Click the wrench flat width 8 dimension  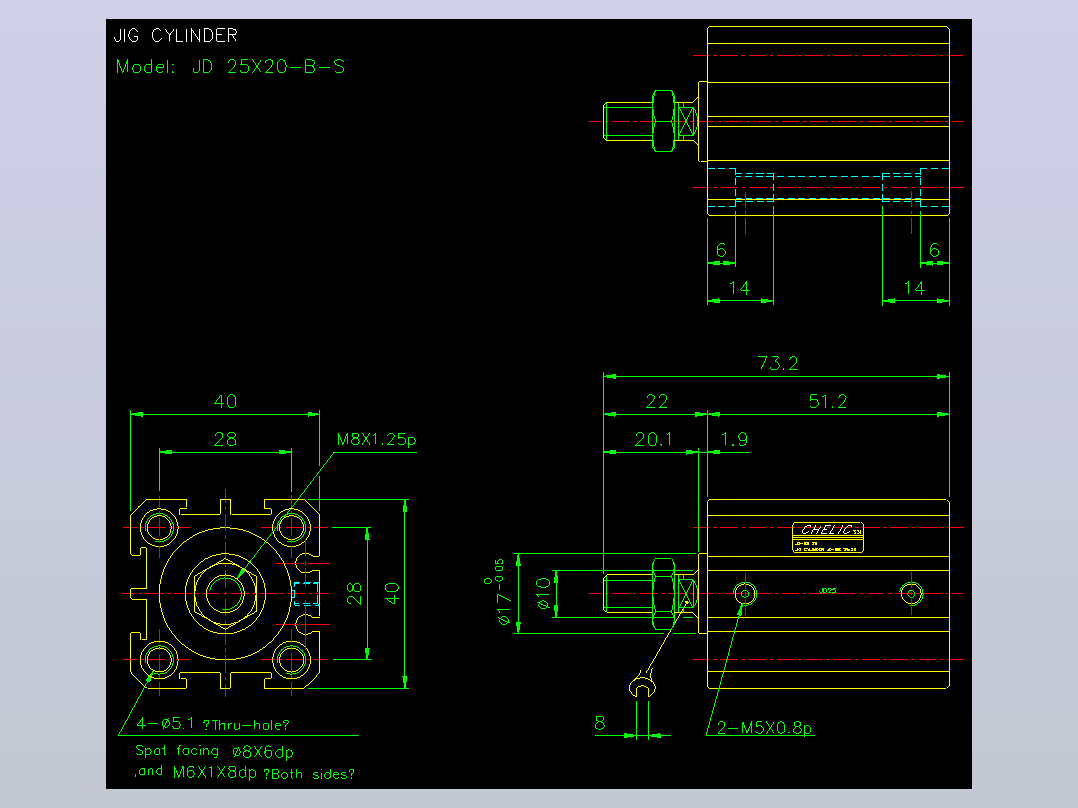(600, 723)
